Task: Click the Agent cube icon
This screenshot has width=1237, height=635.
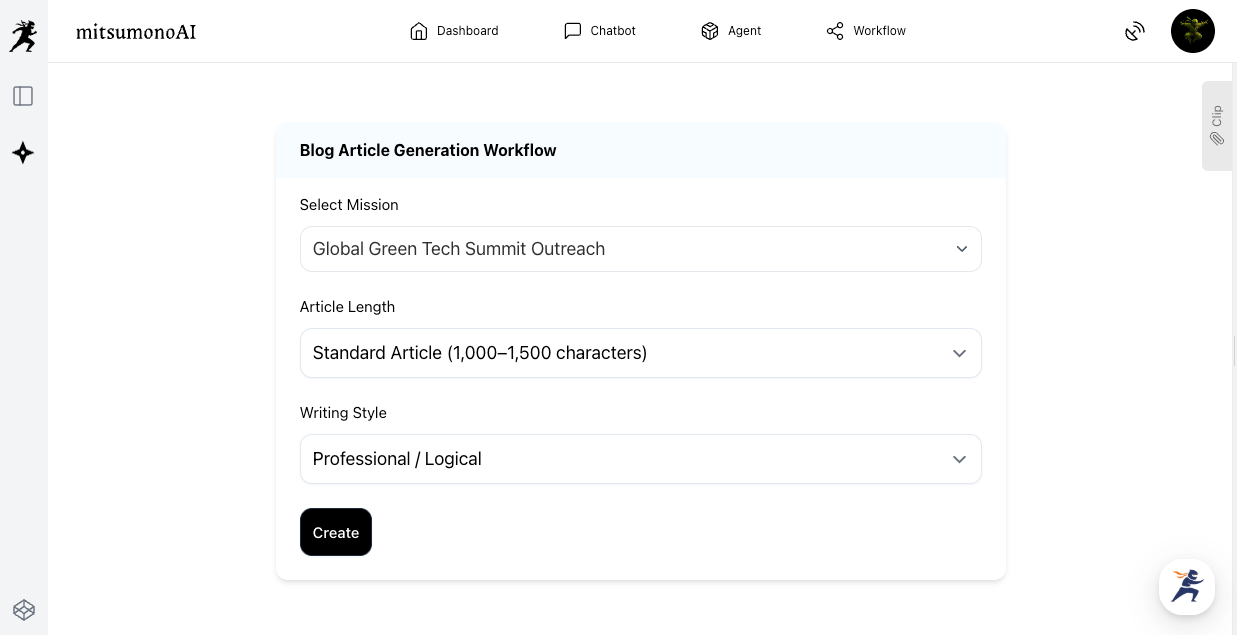Action: tap(710, 31)
